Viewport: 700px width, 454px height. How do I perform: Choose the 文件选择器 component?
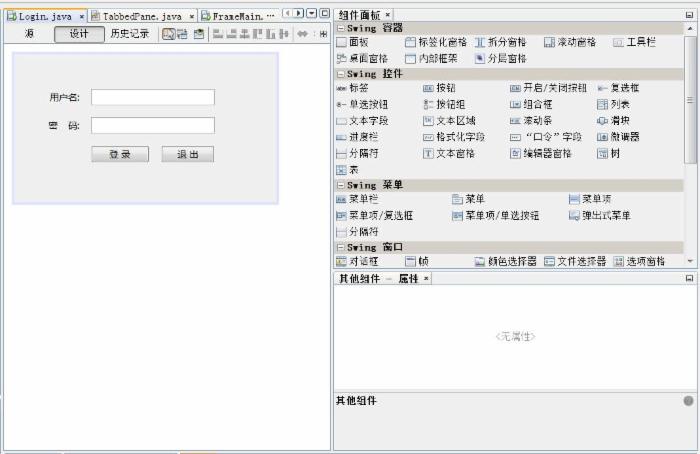pyautogui.click(x=575, y=261)
